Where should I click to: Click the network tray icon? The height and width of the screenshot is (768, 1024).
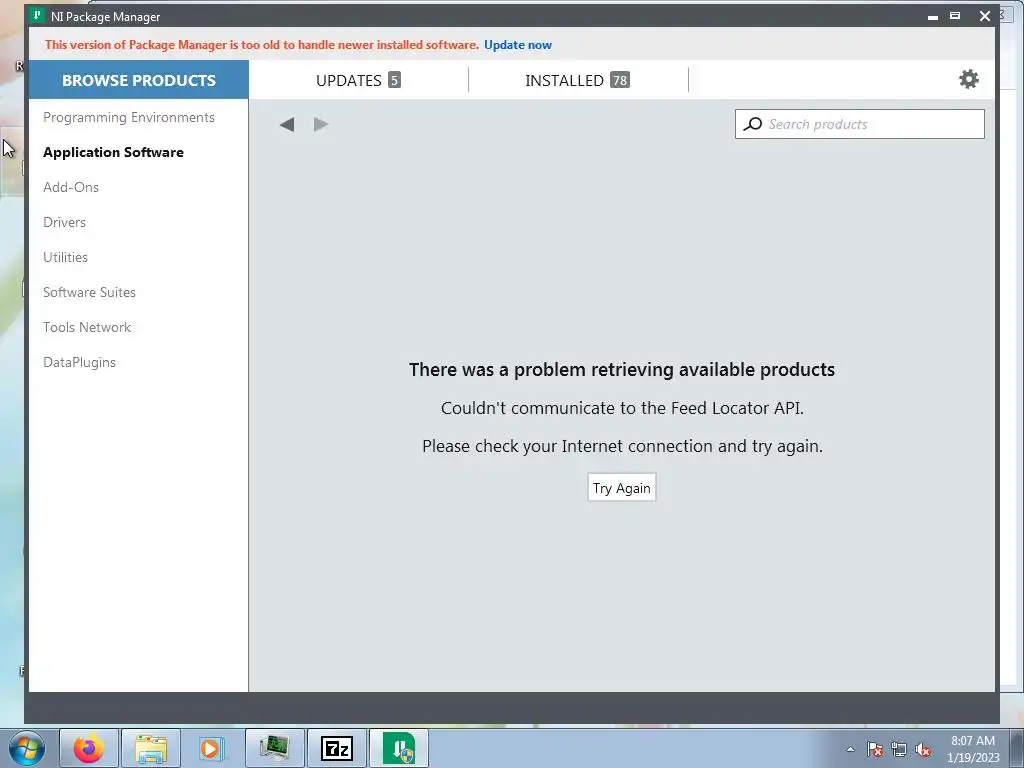(x=899, y=749)
